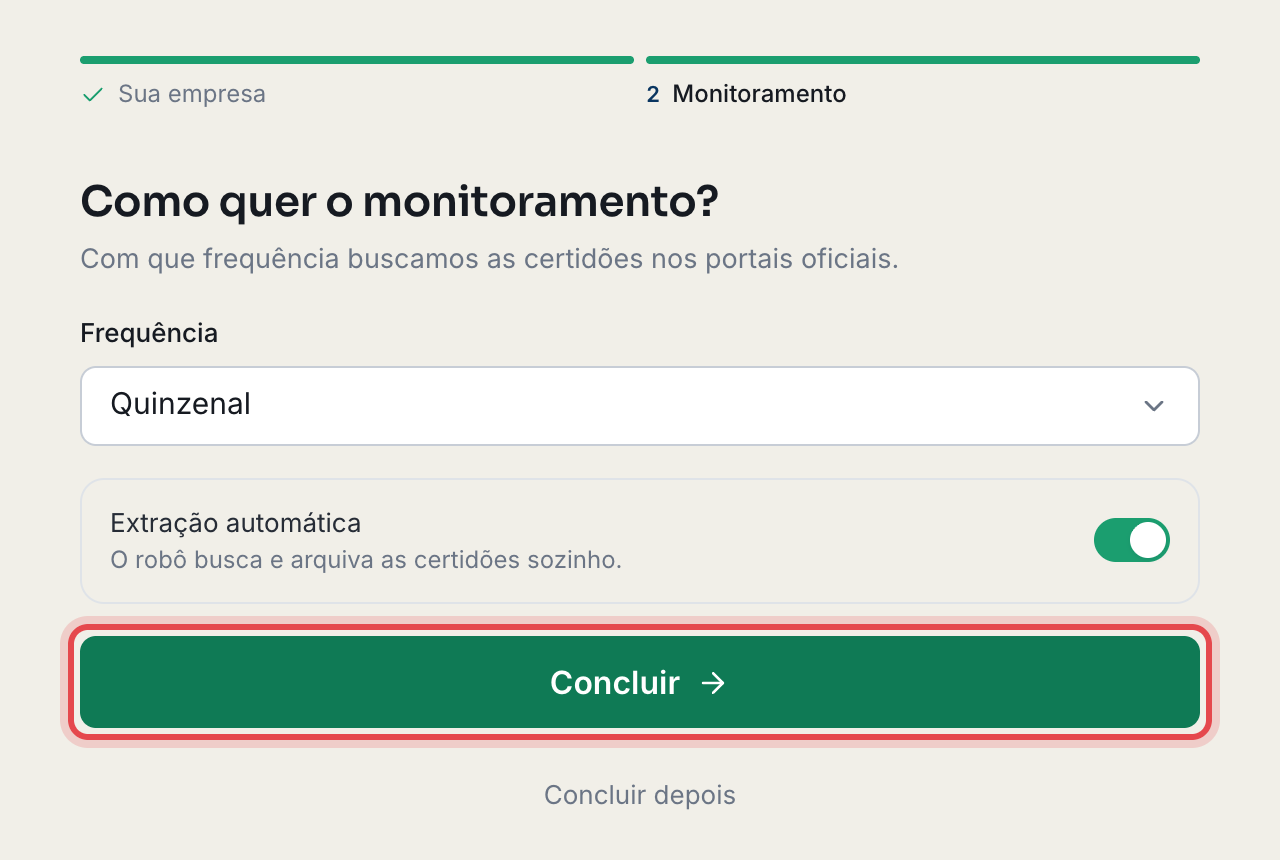The image size is (1280, 860).
Task: Click the step number 2 indicator
Action: point(653,95)
